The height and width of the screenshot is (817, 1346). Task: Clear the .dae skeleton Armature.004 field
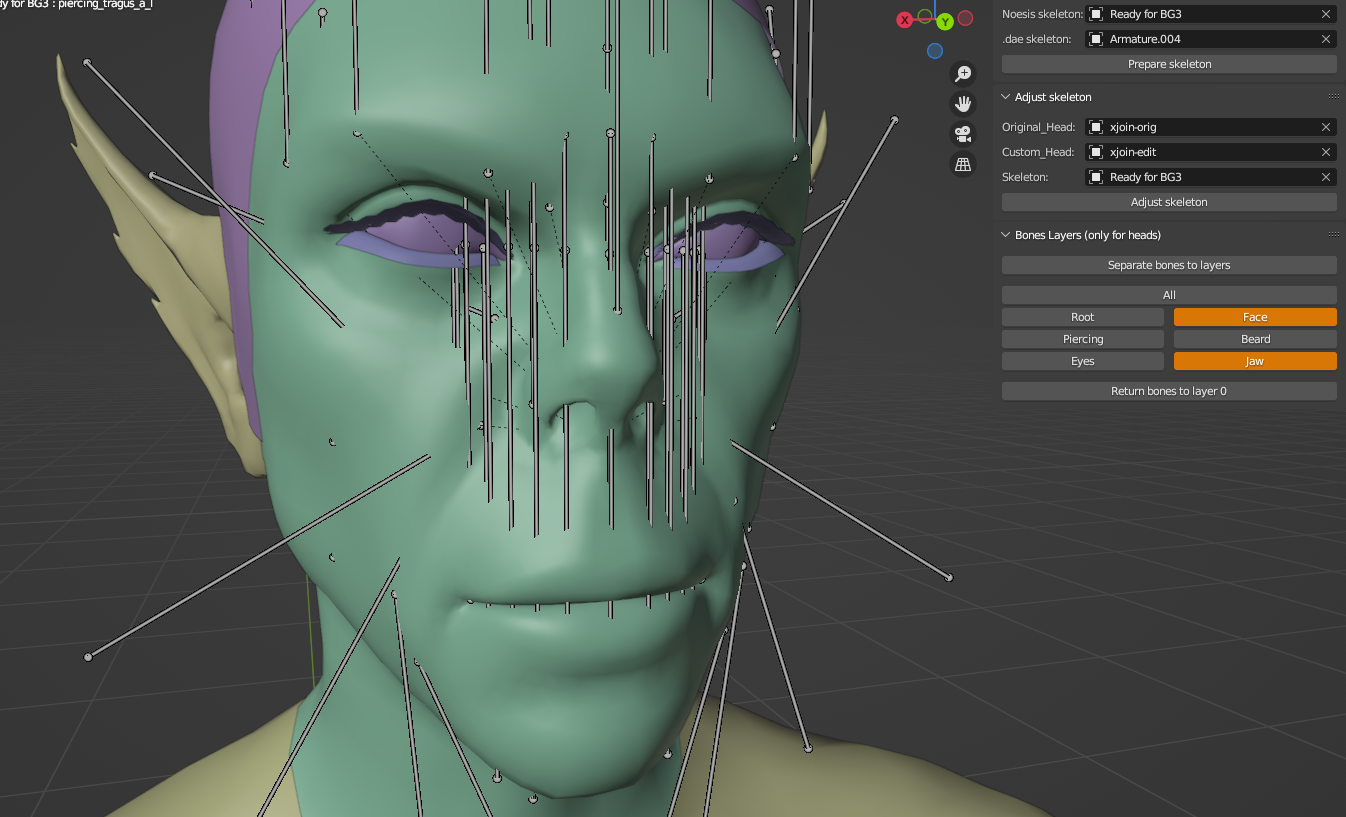[1326, 39]
